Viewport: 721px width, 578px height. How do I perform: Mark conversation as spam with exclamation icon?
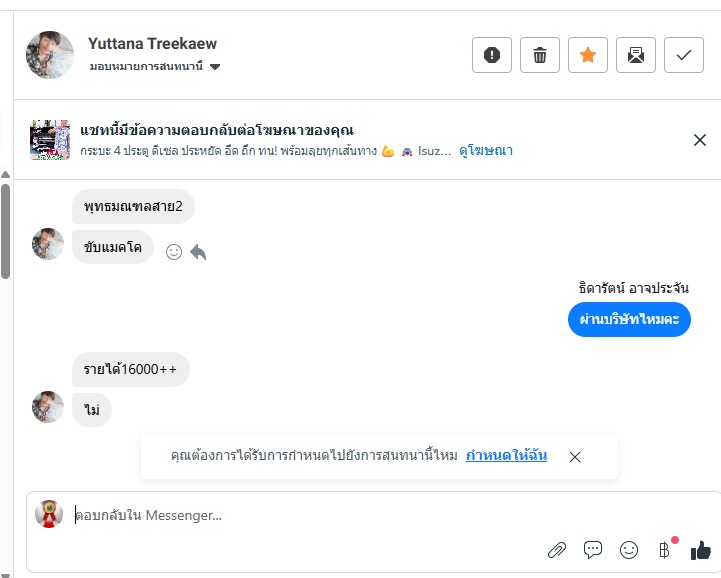(x=492, y=55)
